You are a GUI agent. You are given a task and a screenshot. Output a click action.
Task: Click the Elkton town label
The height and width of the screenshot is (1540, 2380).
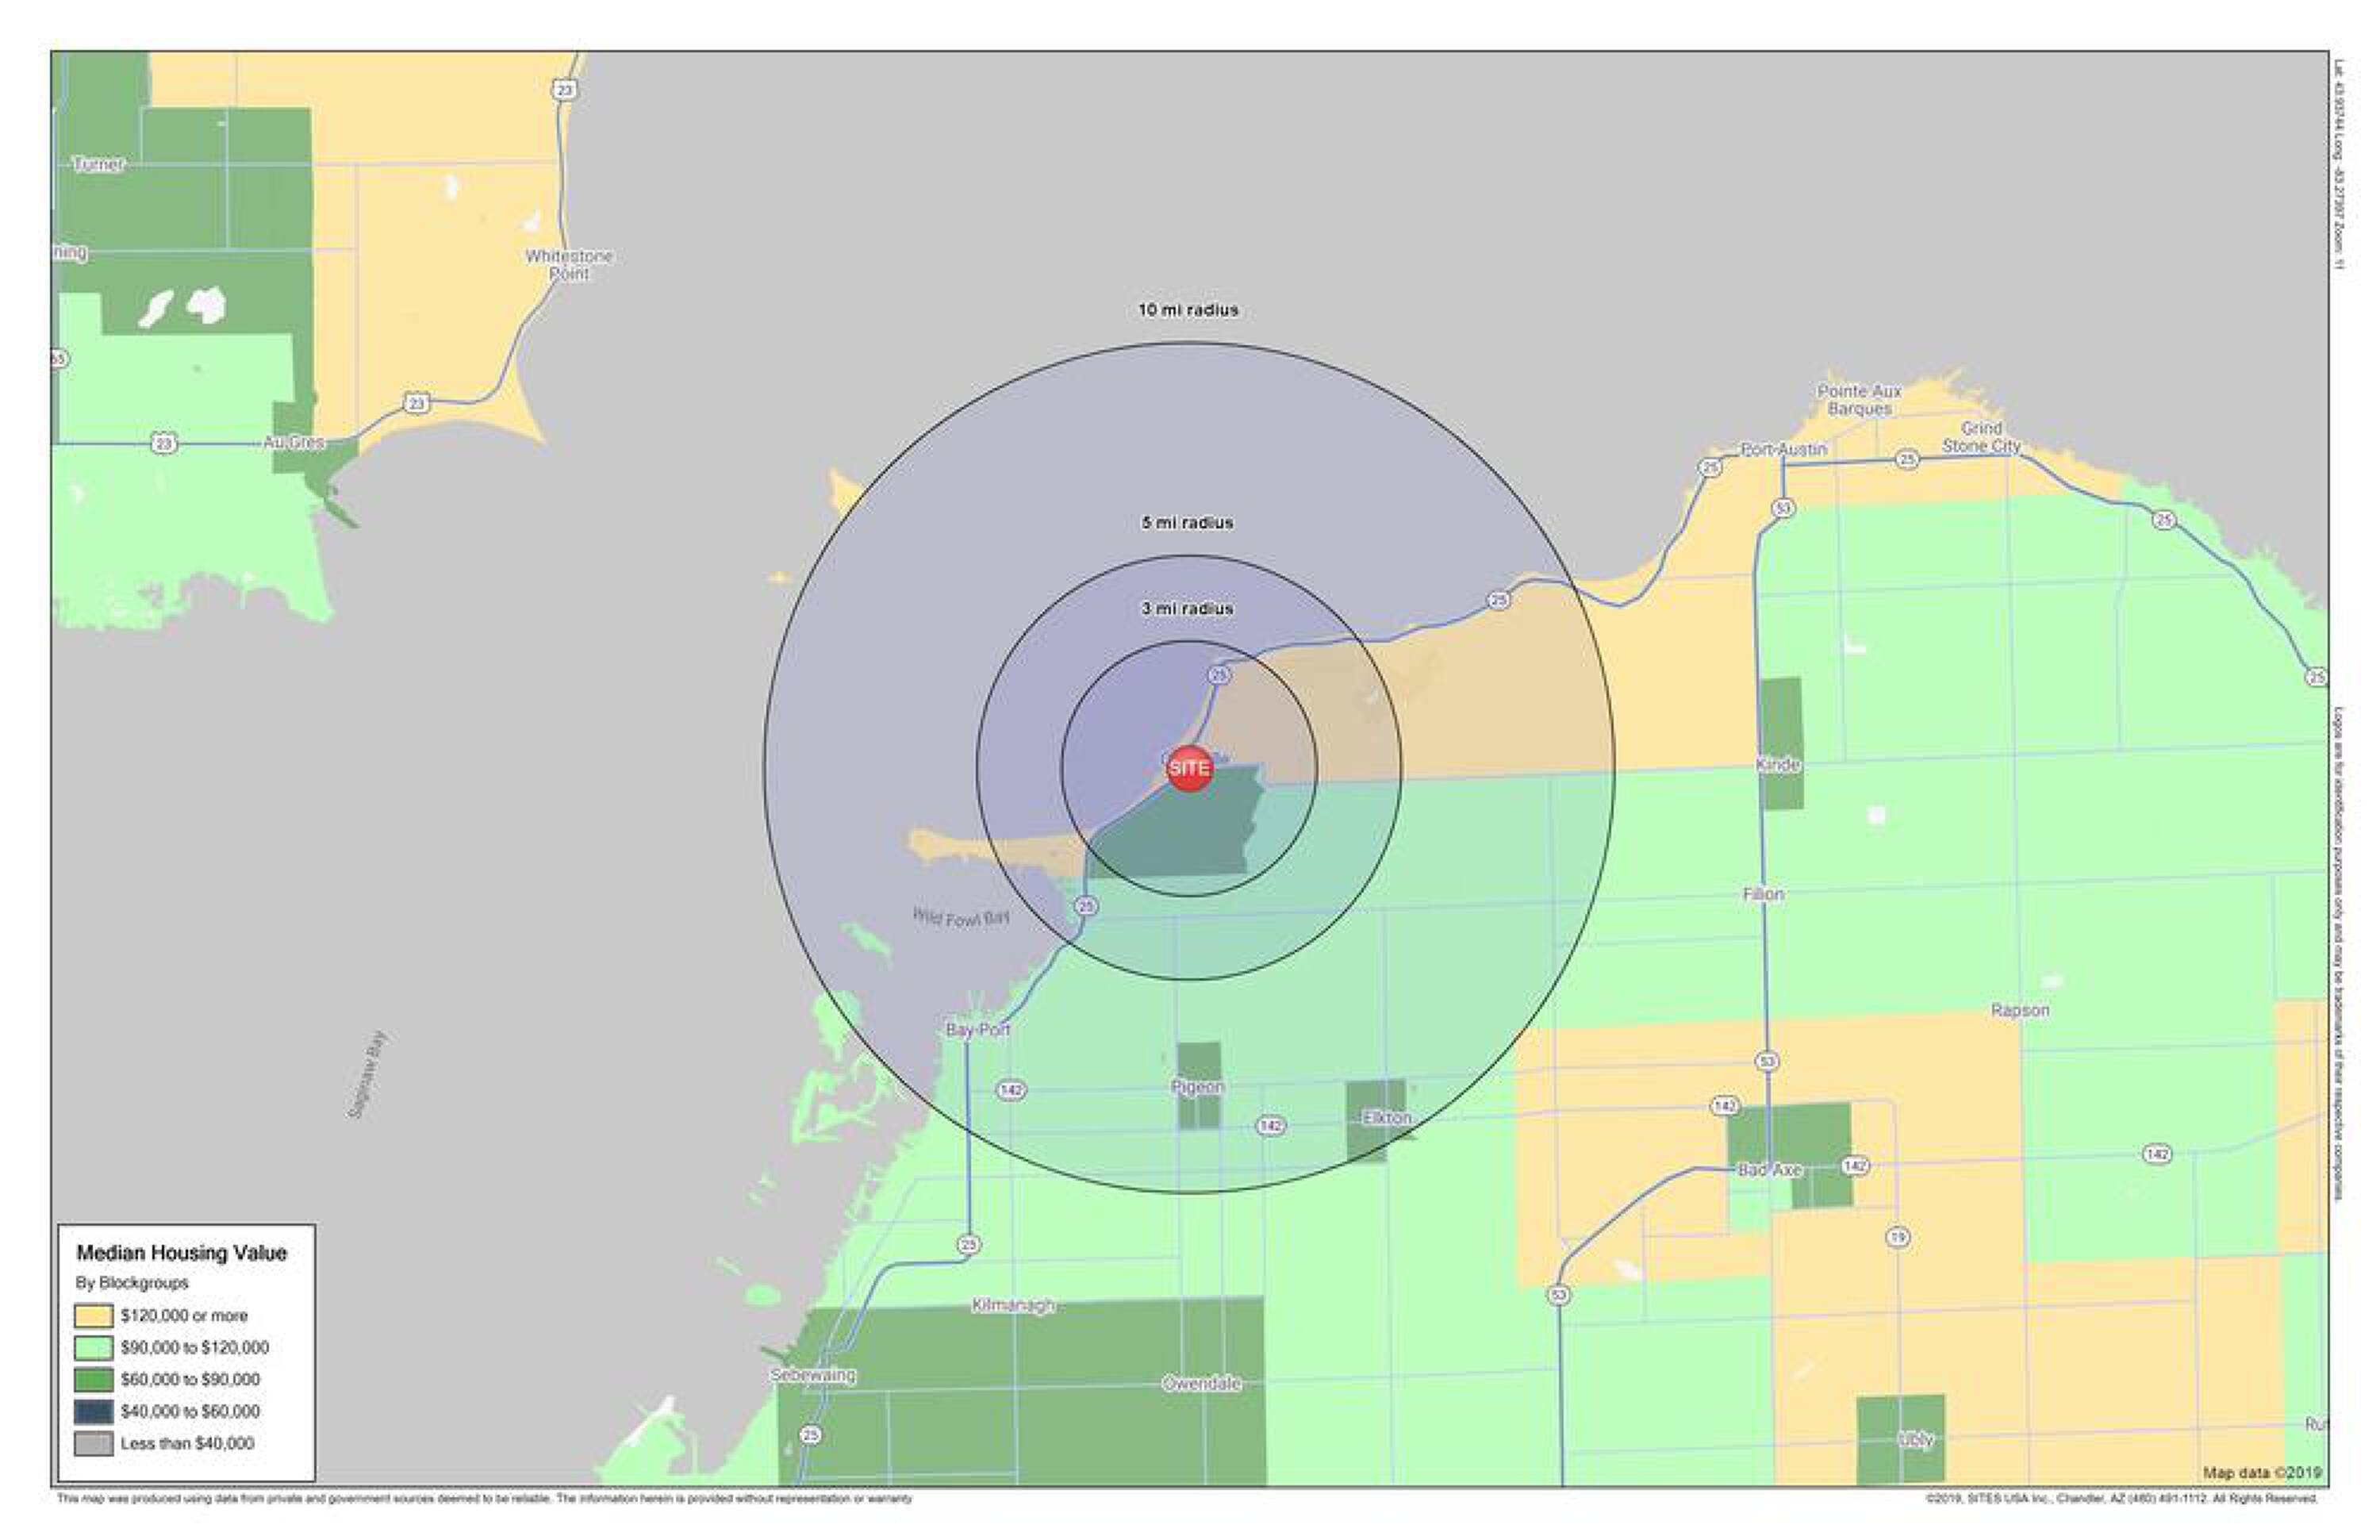(1386, 1118)
